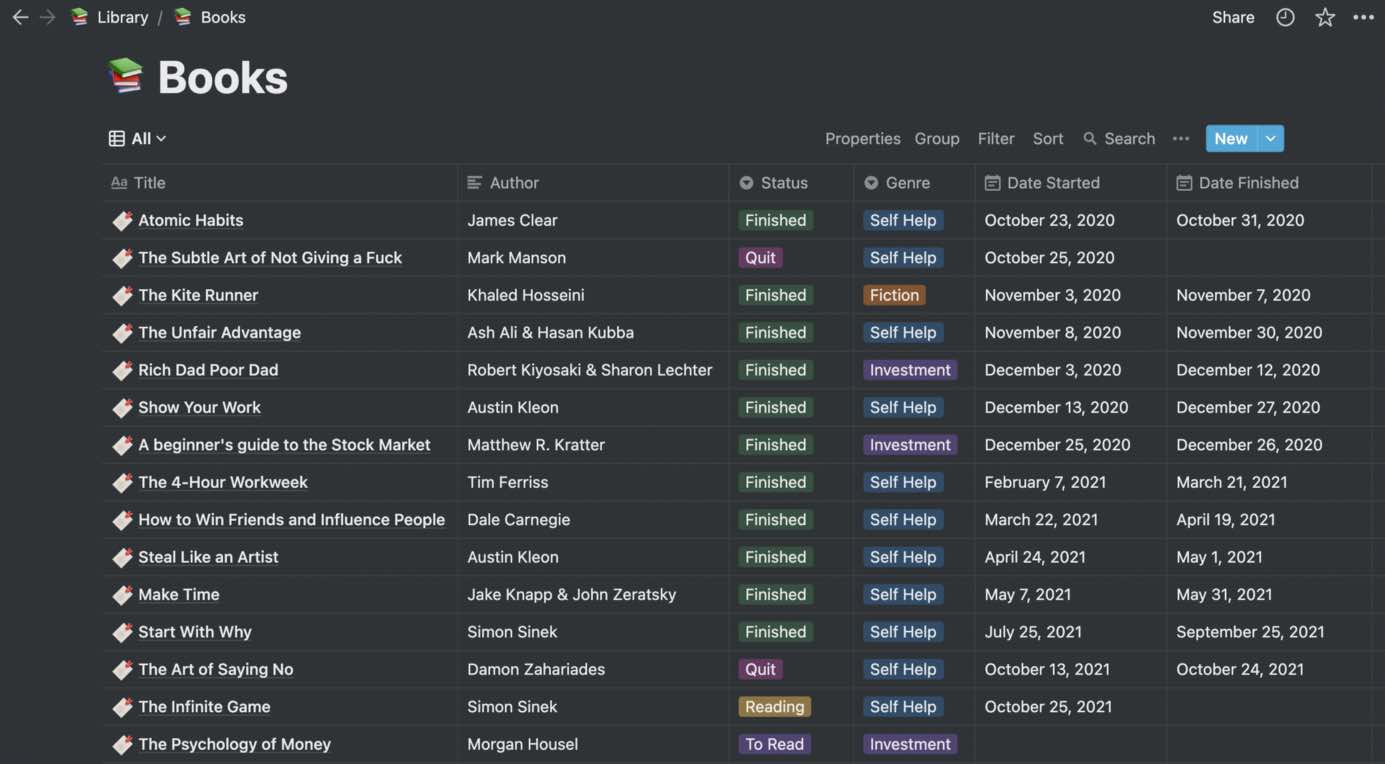Select the Reading status for The Infinite Game
The width and height of the screenshot is (1385, 764).
774,704
